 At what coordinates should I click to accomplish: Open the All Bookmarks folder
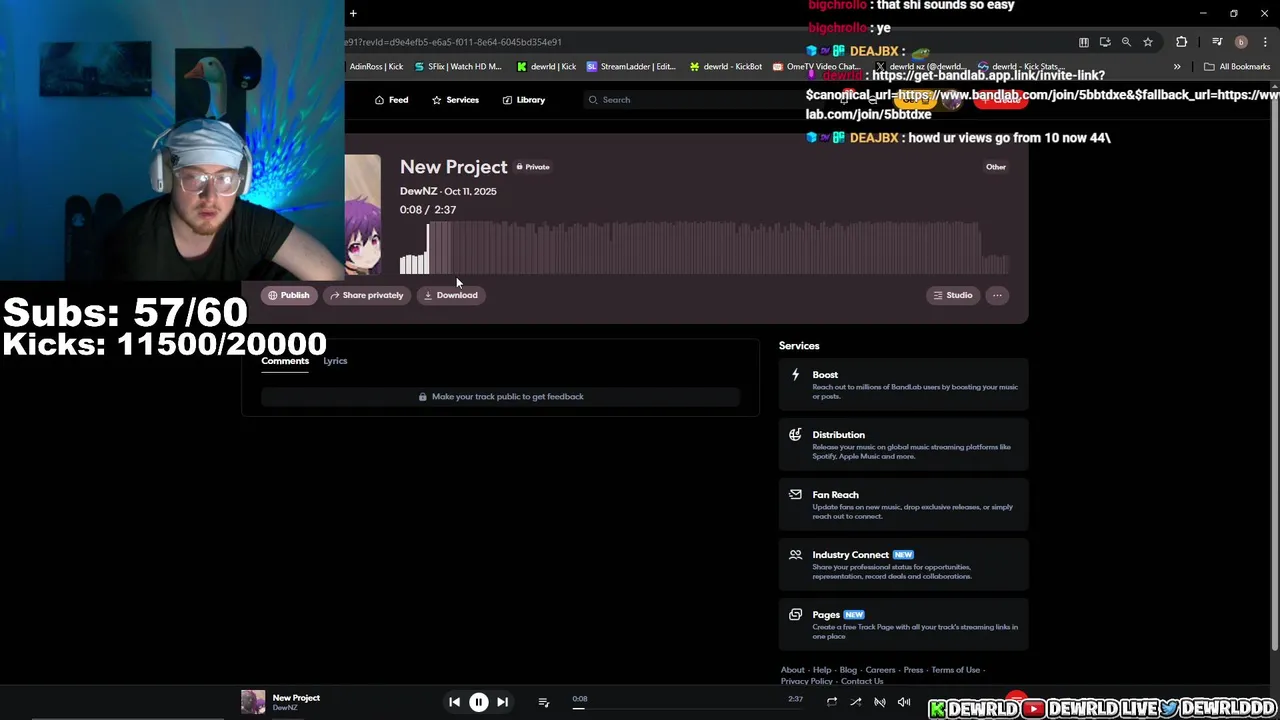1237,67
